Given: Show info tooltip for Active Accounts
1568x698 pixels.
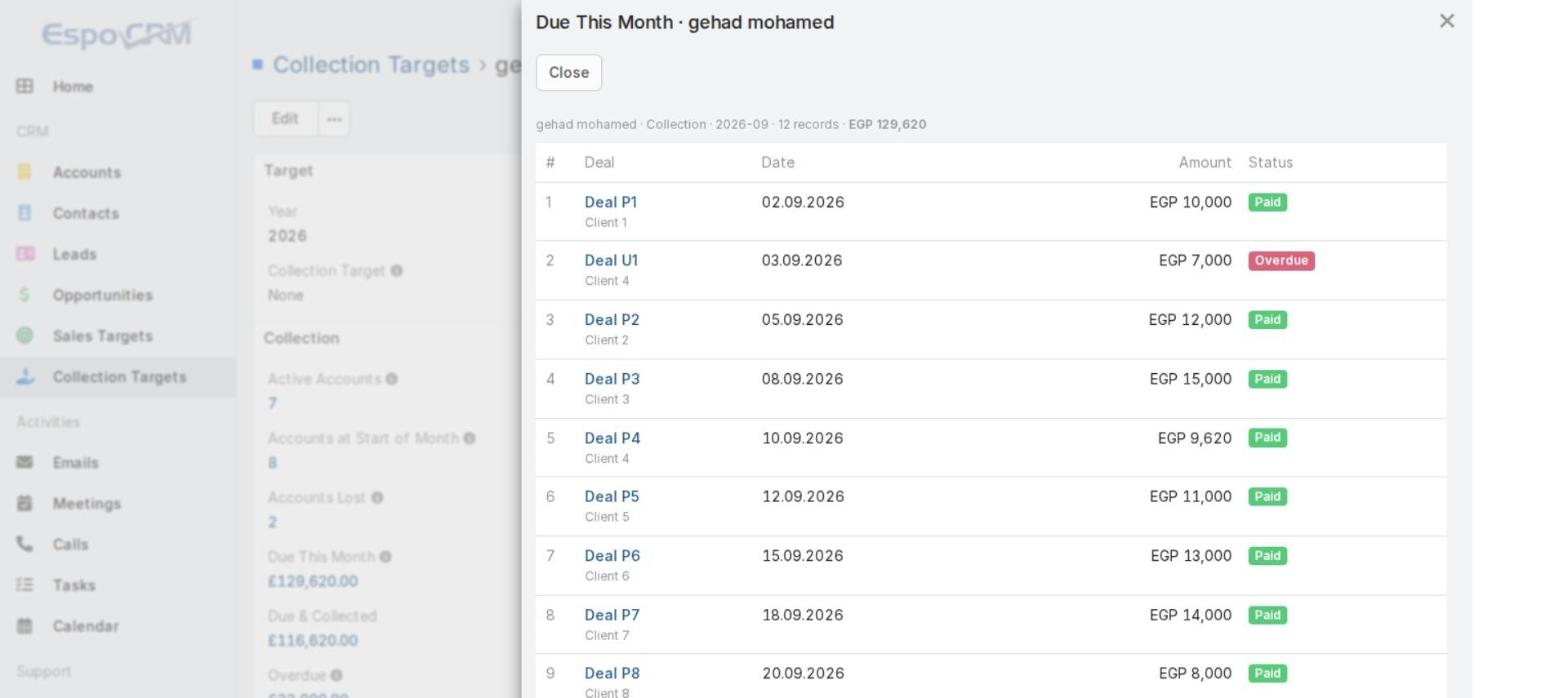Looking at the screenshot, I should pyautogui.click(x=392, y=379).
